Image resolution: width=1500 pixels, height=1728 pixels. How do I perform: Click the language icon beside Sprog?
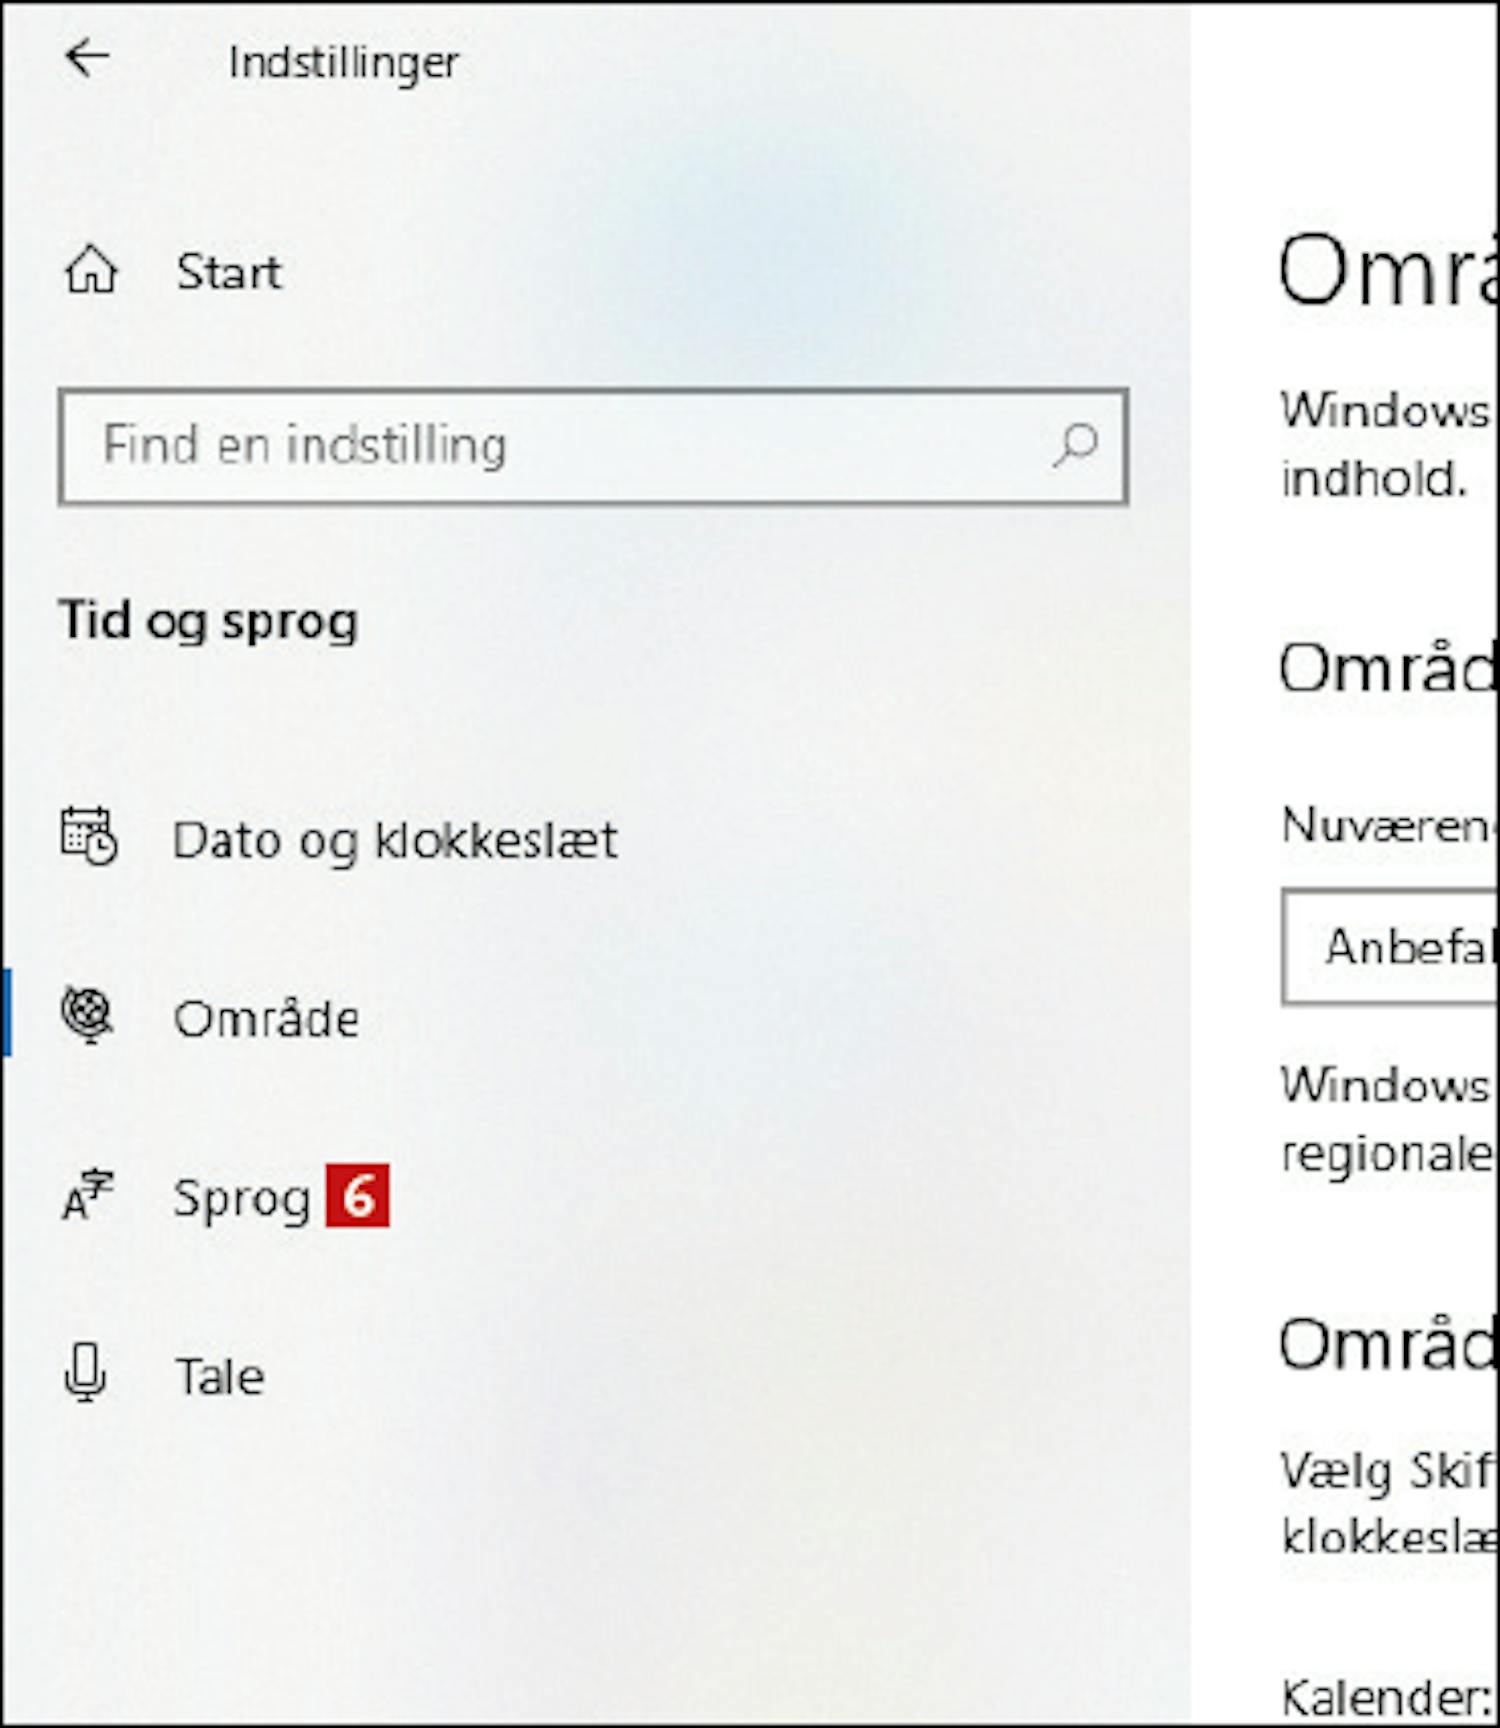pos(88,1196)
